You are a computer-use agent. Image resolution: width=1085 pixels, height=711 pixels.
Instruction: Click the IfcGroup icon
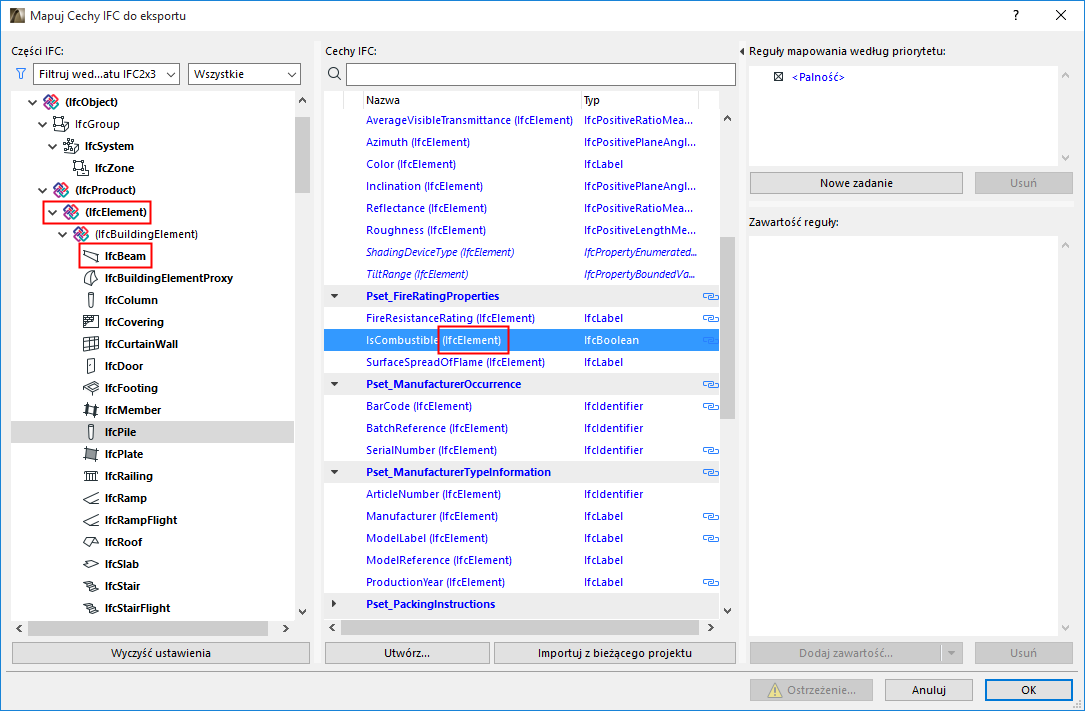coord(61,124)
